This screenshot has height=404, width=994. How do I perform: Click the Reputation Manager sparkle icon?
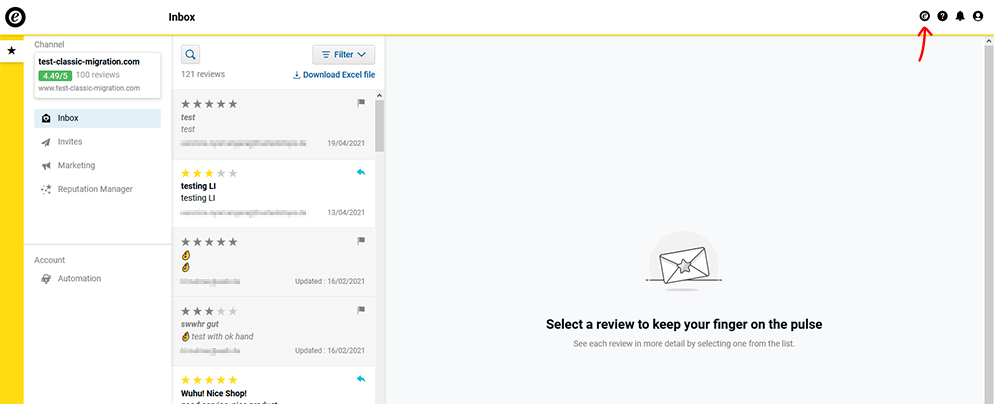46,189
